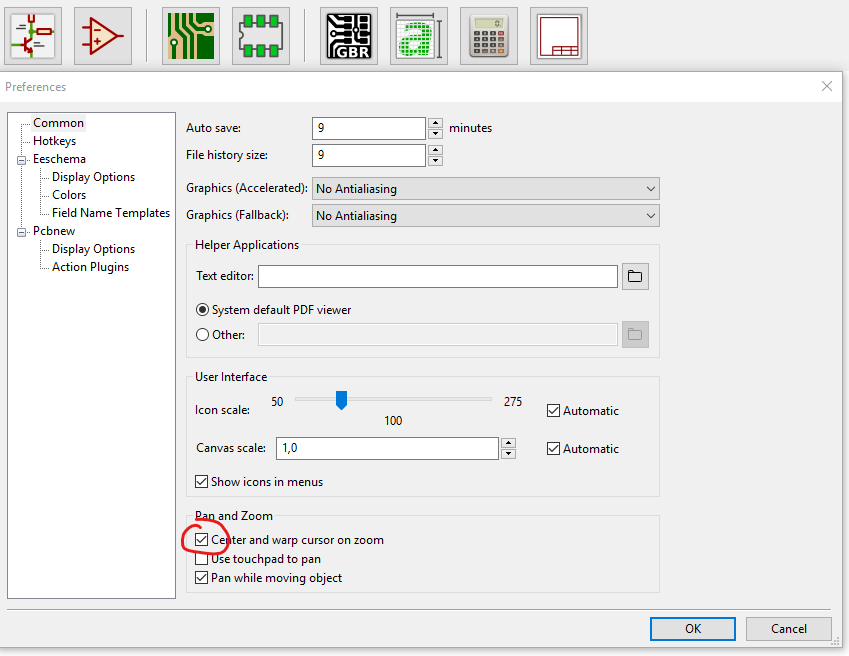Open the Bitmap to Component converter
Screen dimensions: 849x656
coord(419,36)
